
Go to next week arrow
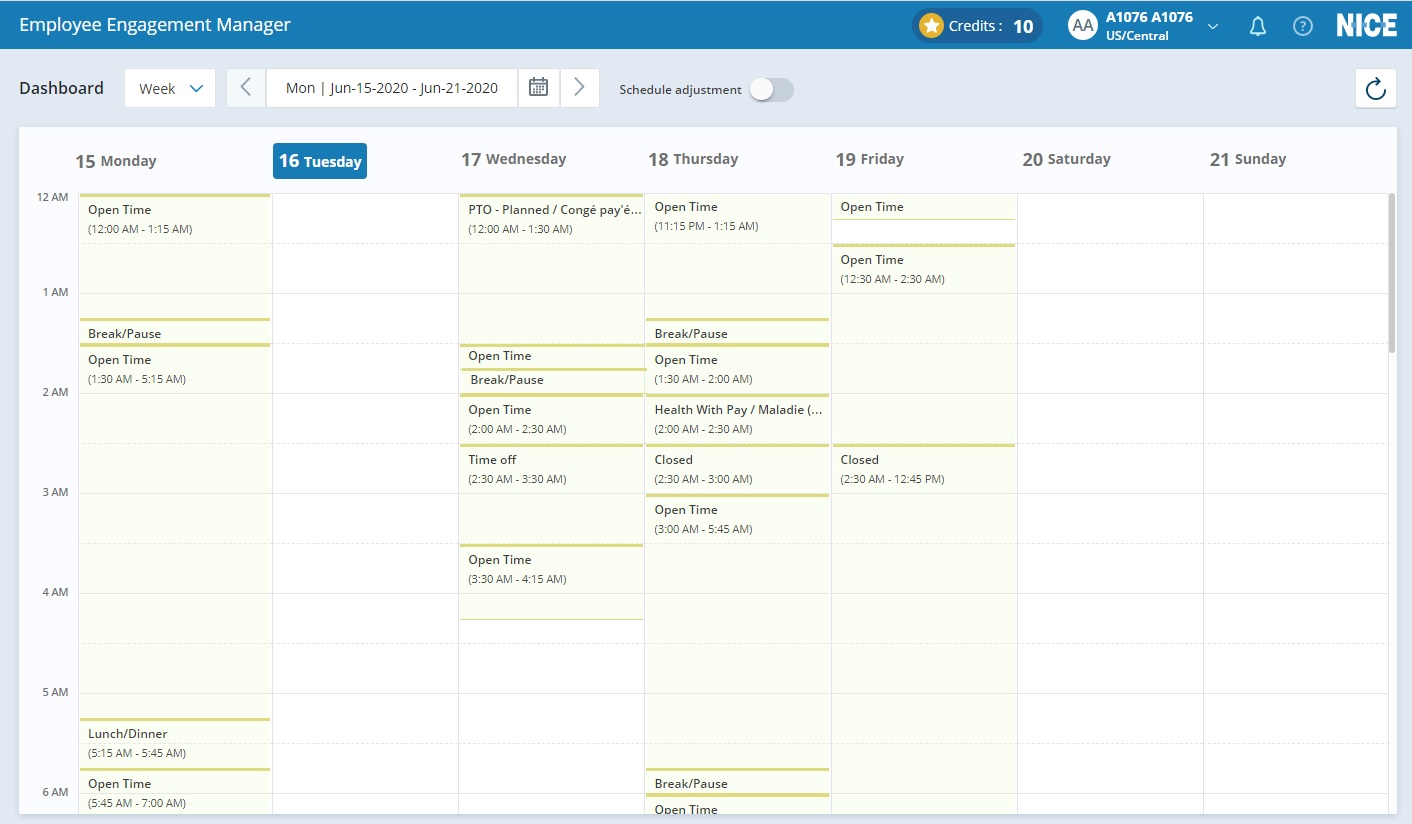(579, 88)
